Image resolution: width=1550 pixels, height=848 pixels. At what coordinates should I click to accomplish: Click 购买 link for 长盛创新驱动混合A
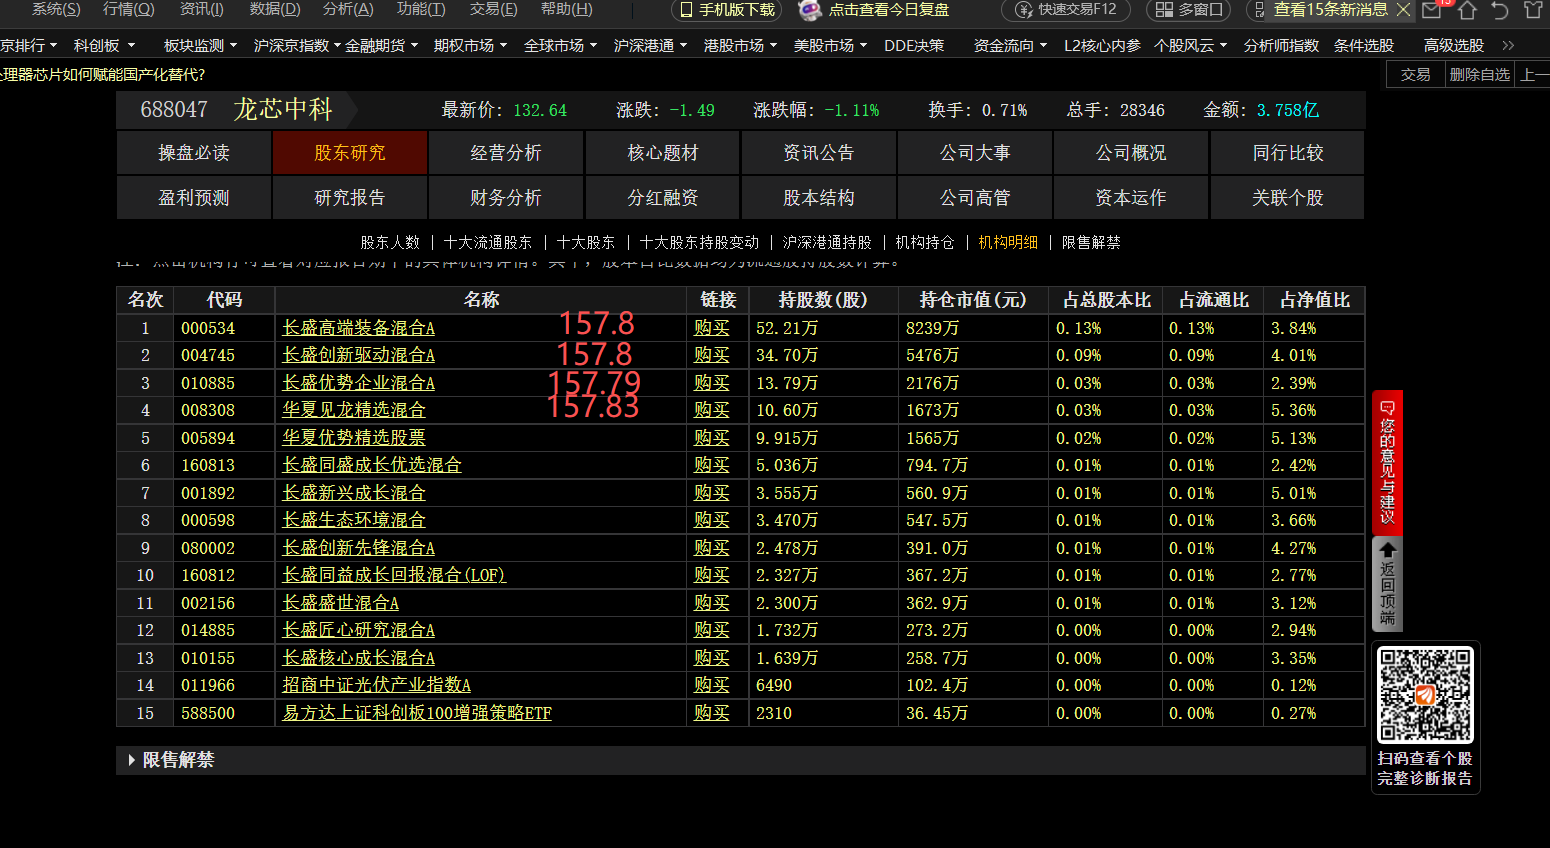pyautogui.click(x=712, y=355)
